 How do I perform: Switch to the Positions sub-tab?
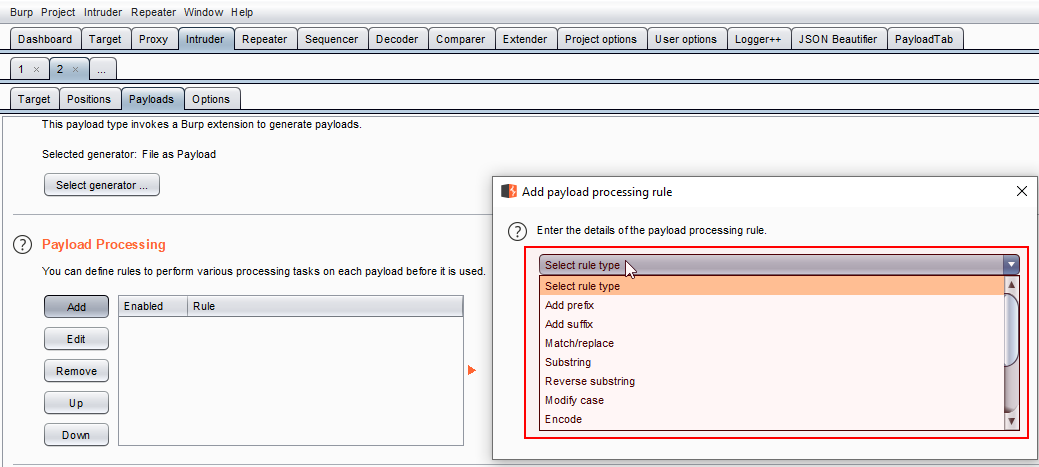click(x=89, y=99)
